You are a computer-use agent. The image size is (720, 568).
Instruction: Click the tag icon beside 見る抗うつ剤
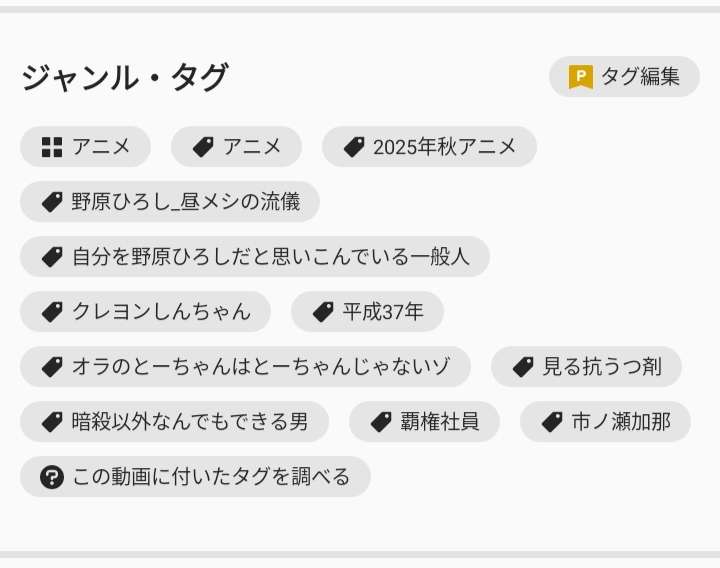523,367
